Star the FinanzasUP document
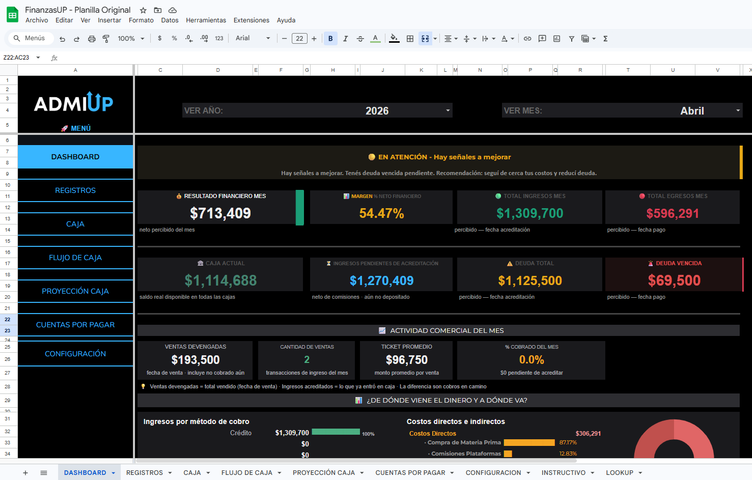The width and height of the screenshot is (752, 480). (x=144, y=8)
